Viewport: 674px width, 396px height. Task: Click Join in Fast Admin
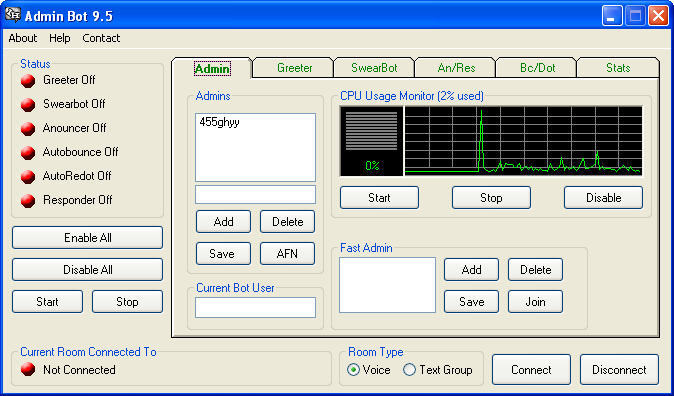tap(536, 301)
